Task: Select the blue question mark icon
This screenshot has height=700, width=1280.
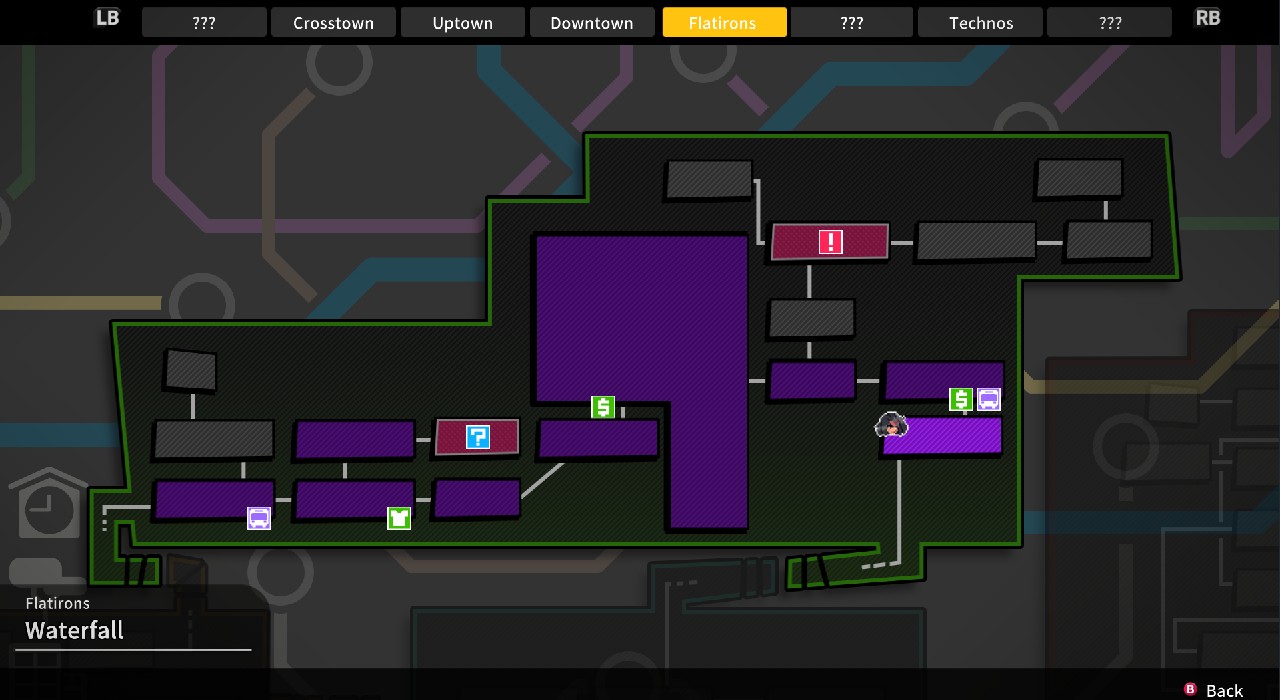Action: point(478,437)
